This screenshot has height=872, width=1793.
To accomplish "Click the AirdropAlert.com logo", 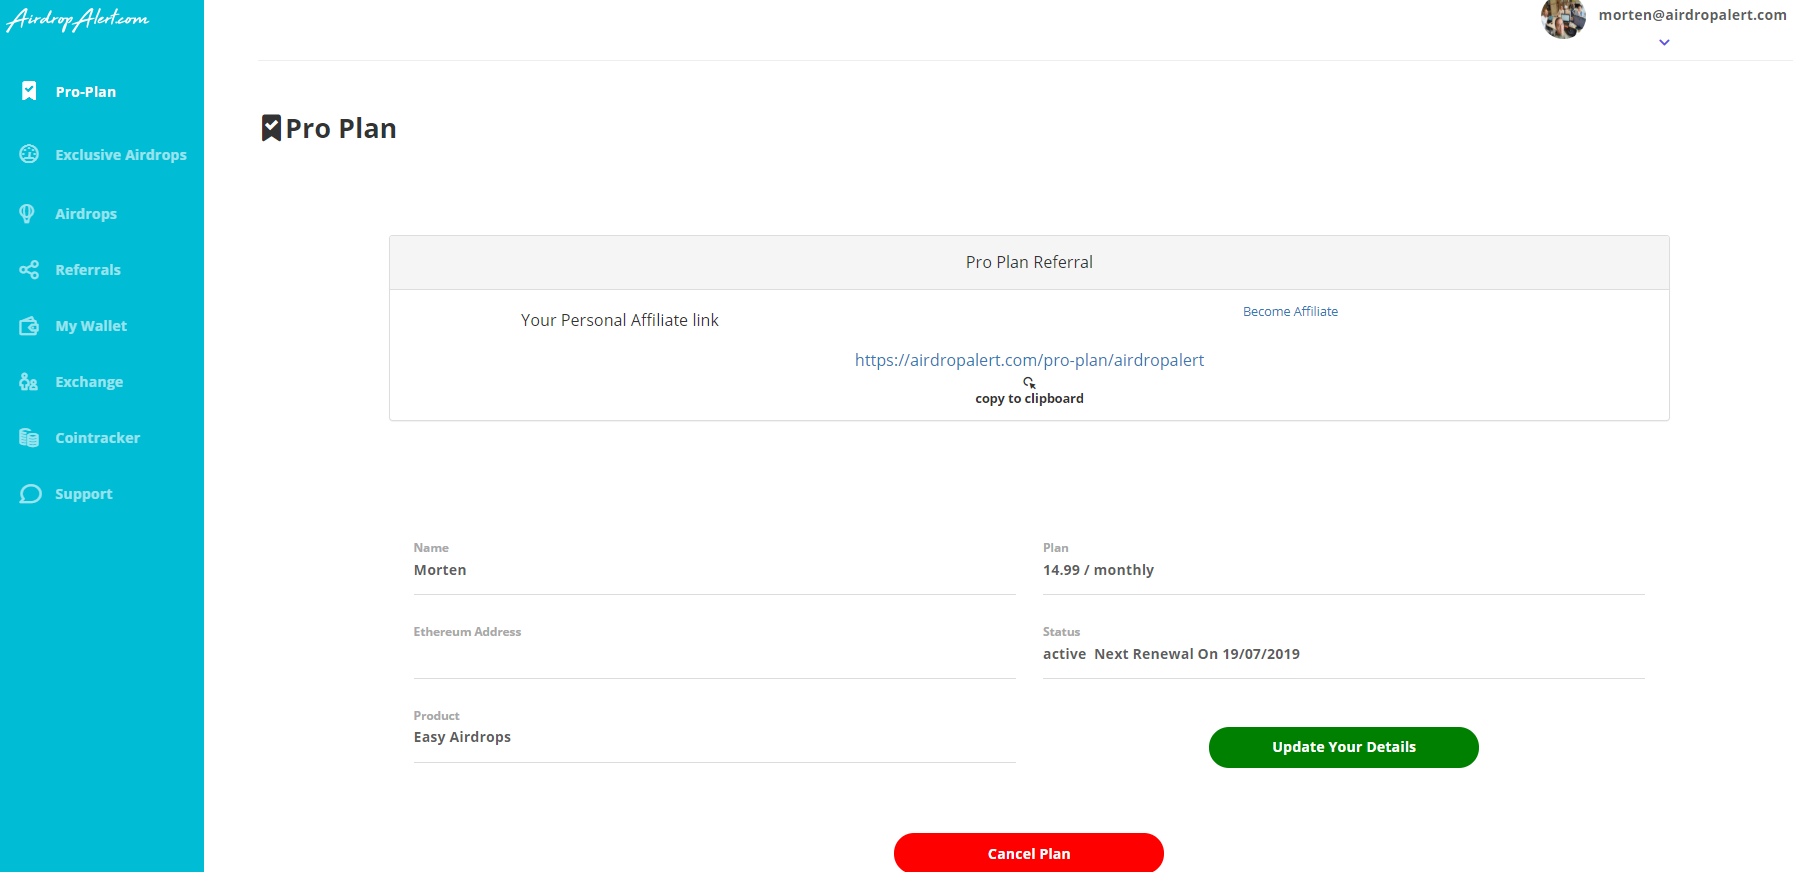I will pos(77,19).
